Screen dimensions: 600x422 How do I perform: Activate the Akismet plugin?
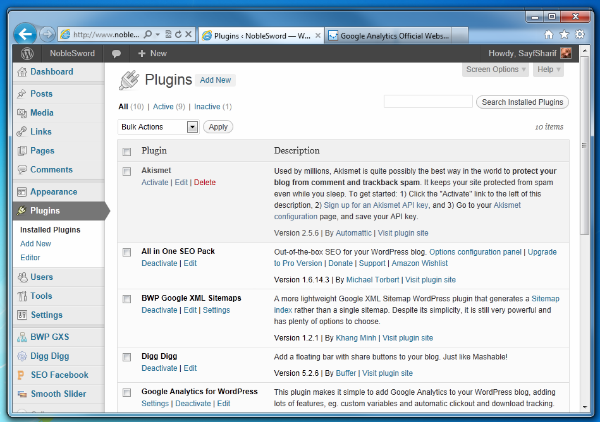(155, 182)
